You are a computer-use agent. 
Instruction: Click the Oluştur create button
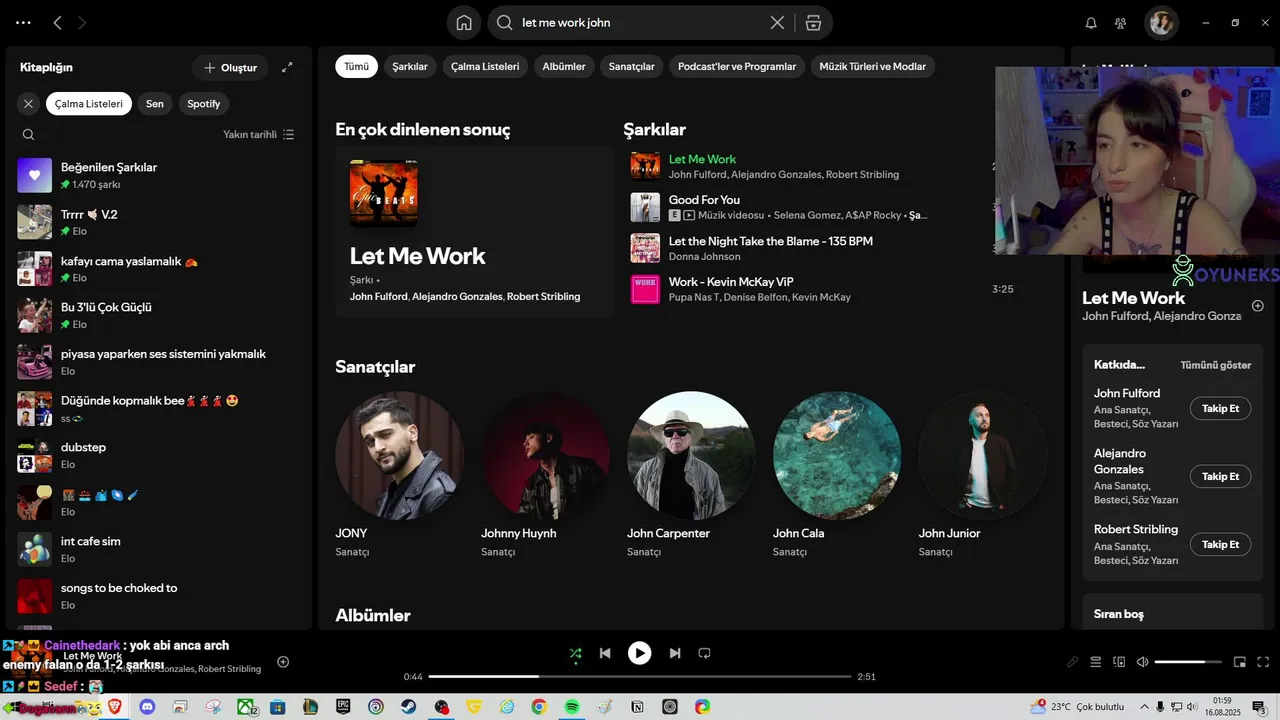click(x=230, y=68)
